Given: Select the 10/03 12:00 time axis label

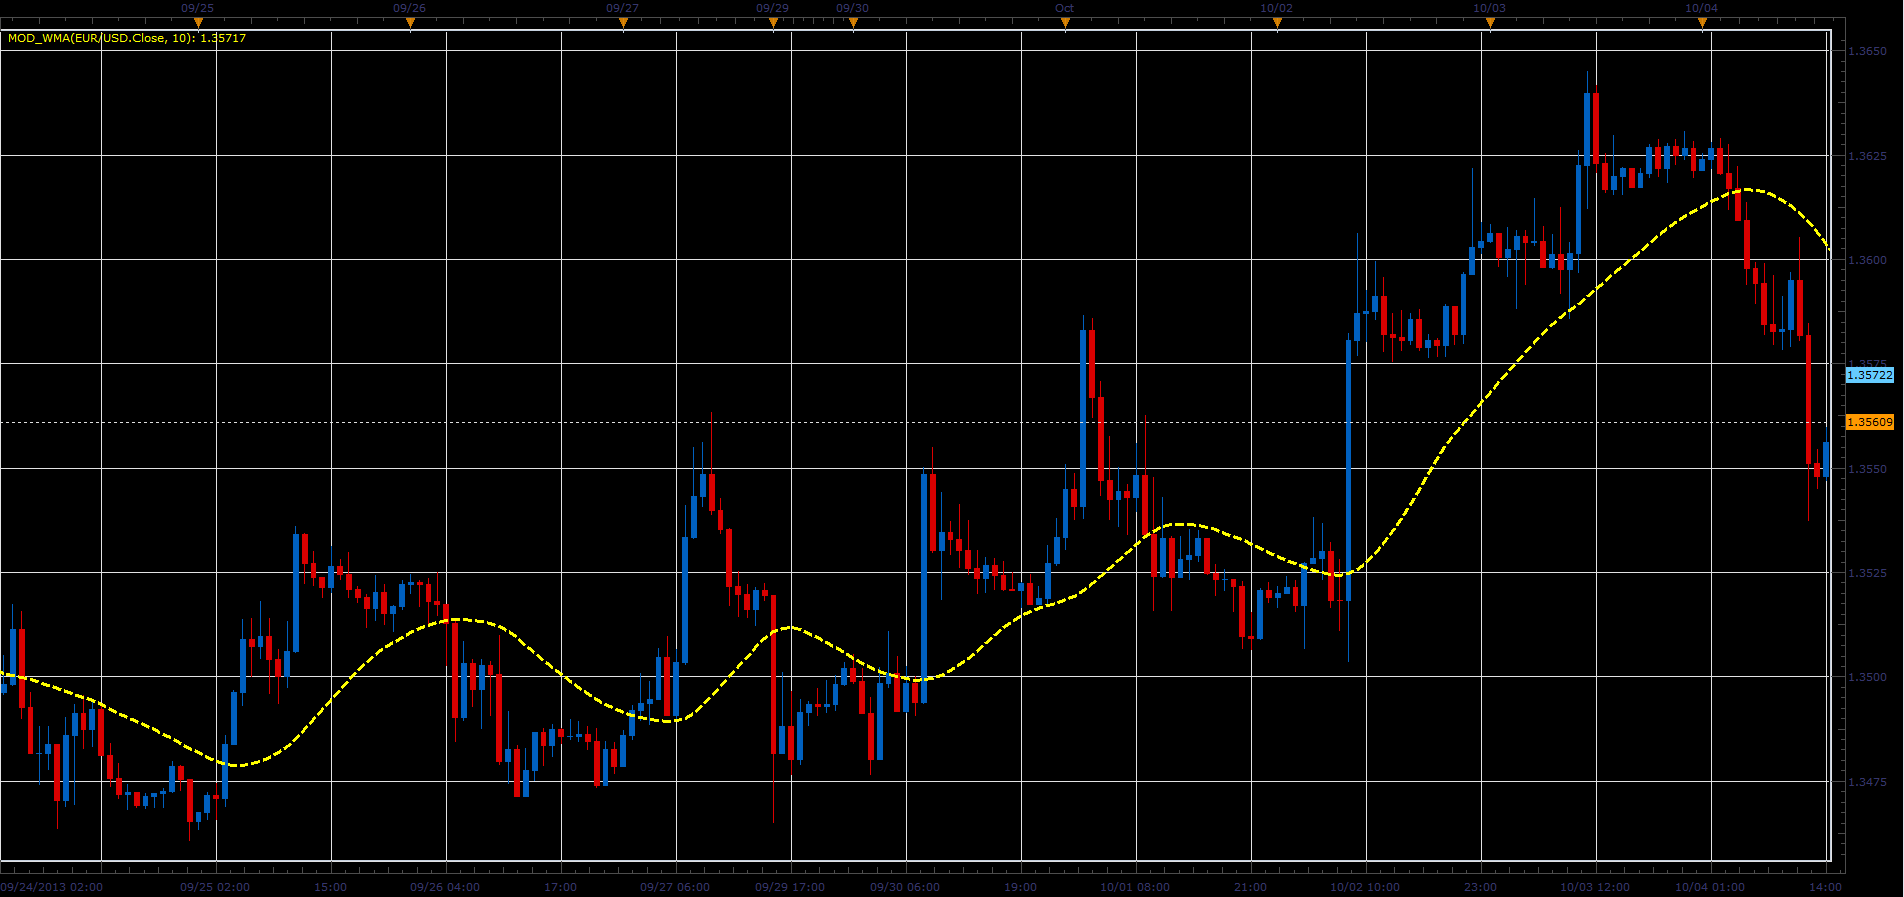Looking at the screenshot, I should 1595,887.
